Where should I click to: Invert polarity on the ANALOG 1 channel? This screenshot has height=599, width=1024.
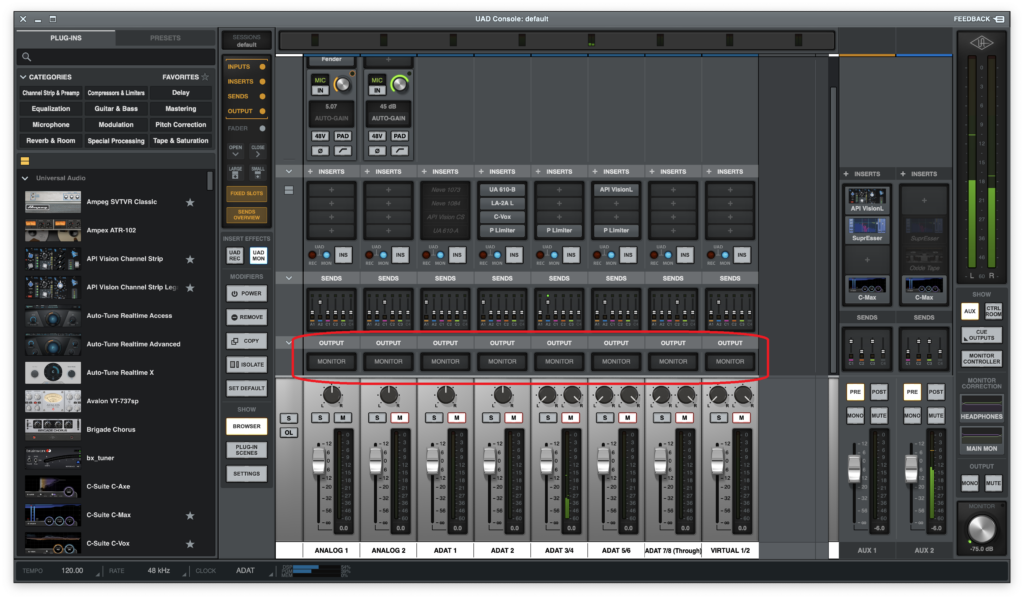point(320,151)
